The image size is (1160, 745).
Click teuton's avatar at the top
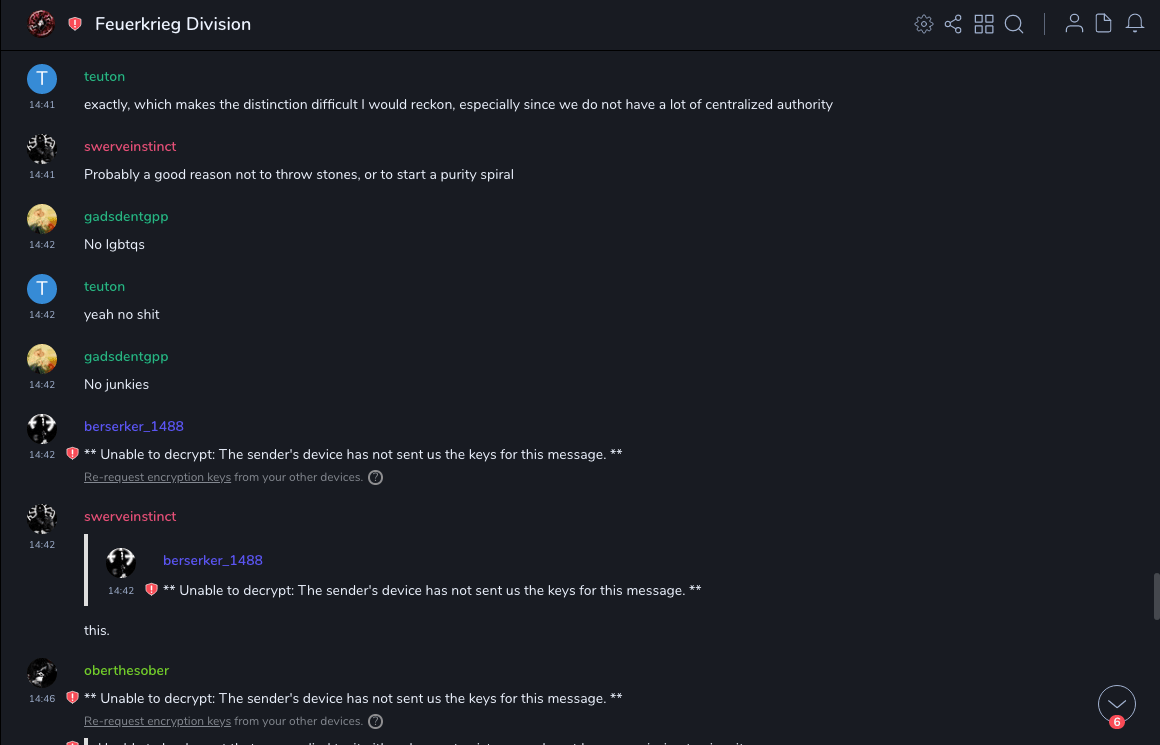42,79
